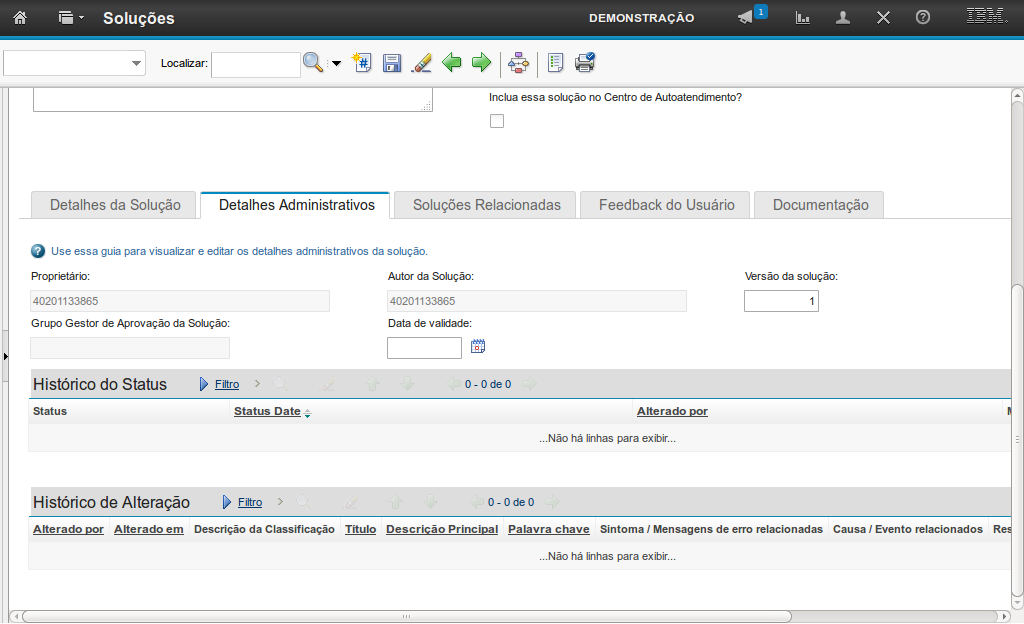Switch to Soluções Relacionadas tab
1024x624 pixels.
tap(486, 205)
